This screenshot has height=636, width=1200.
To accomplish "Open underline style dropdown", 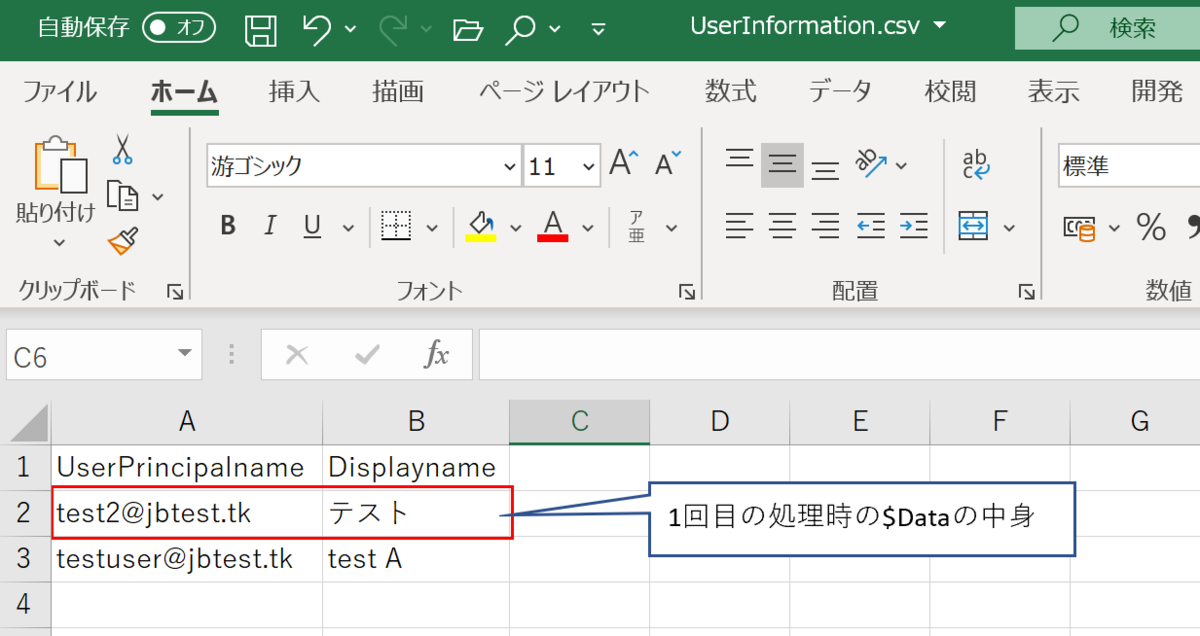I will [x=349, y=227].
